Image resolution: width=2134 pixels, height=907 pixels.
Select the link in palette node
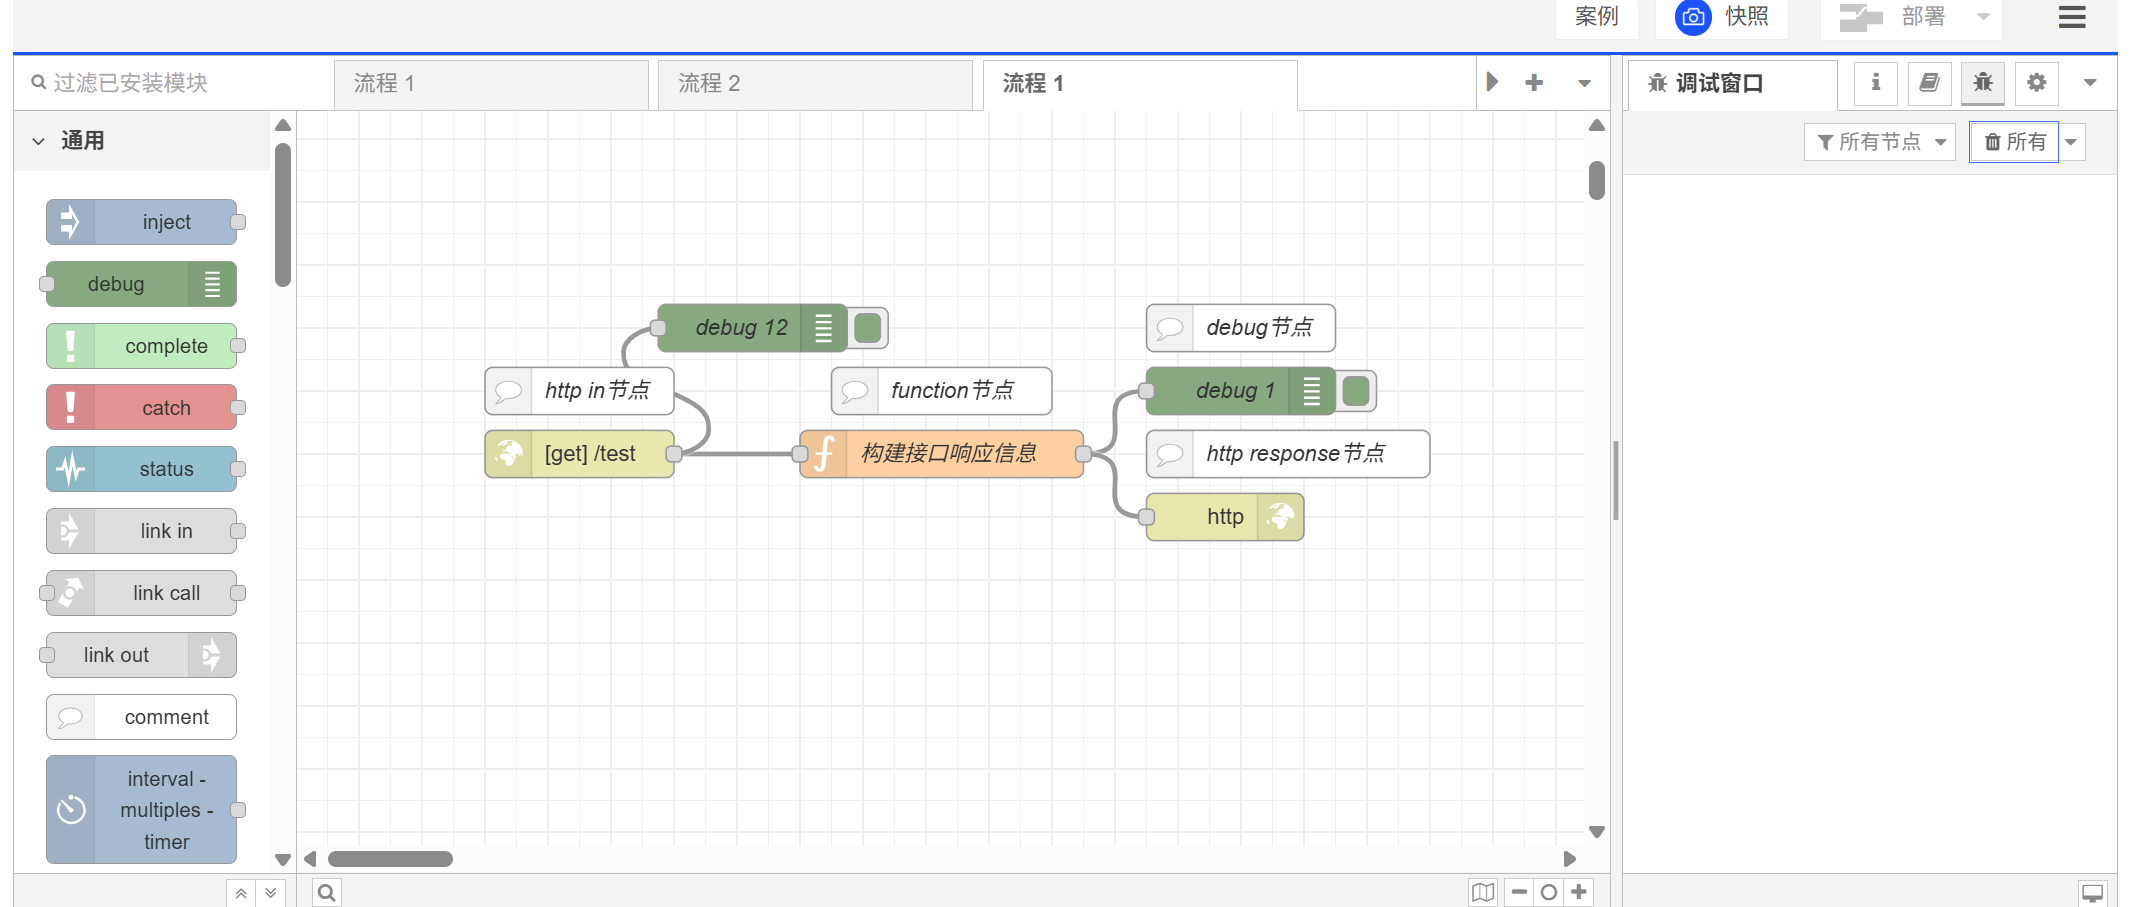(x=141, y=531)
